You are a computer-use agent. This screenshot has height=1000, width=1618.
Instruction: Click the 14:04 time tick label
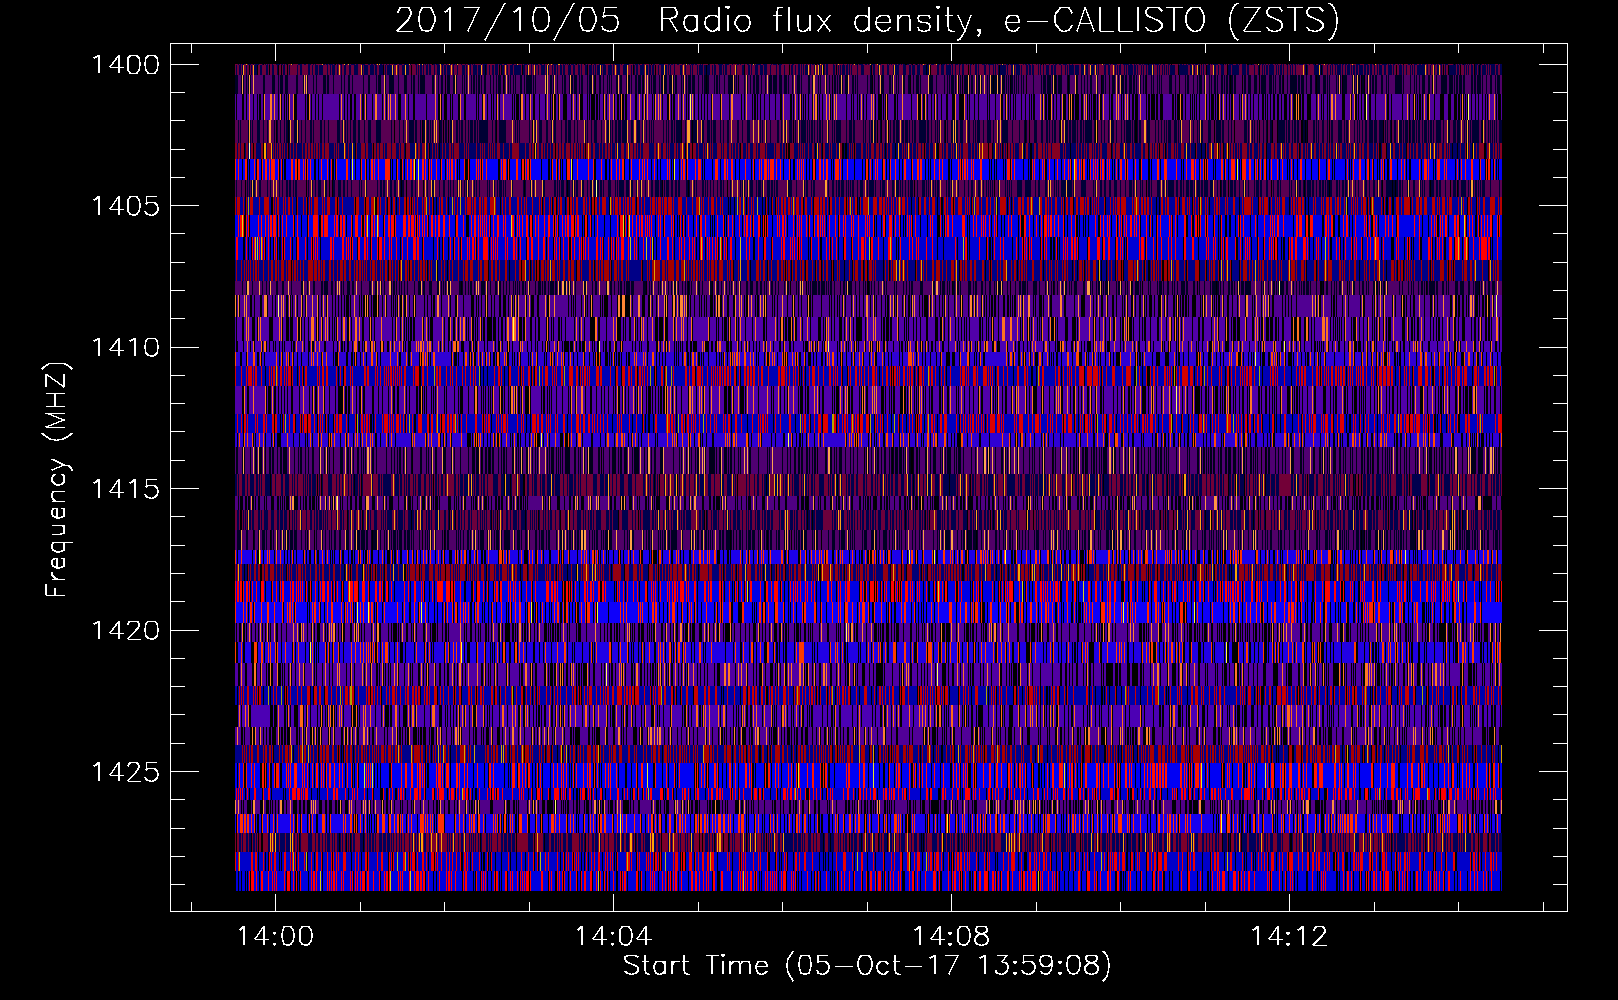coord(613,936)
